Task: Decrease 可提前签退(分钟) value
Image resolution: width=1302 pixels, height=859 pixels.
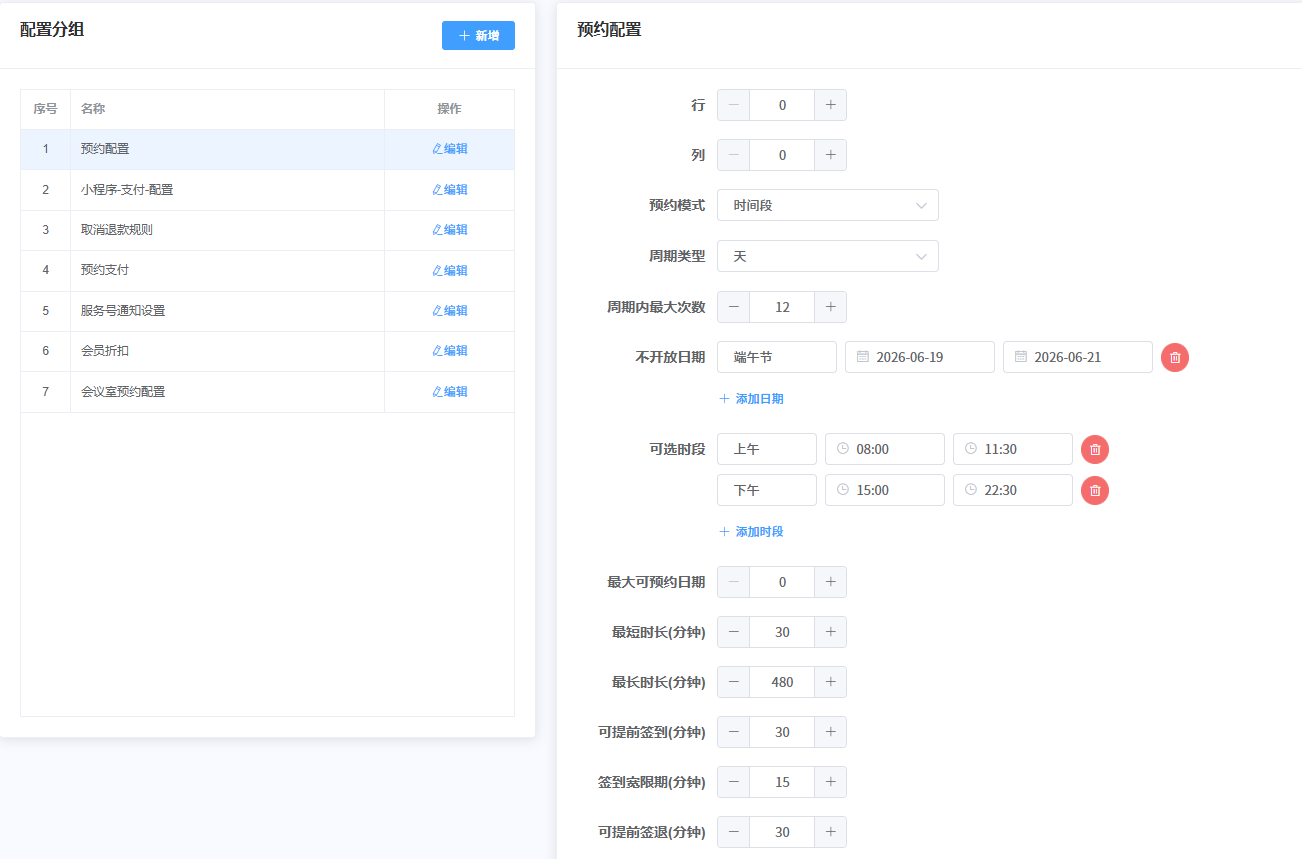Action: tap(734, 832)
